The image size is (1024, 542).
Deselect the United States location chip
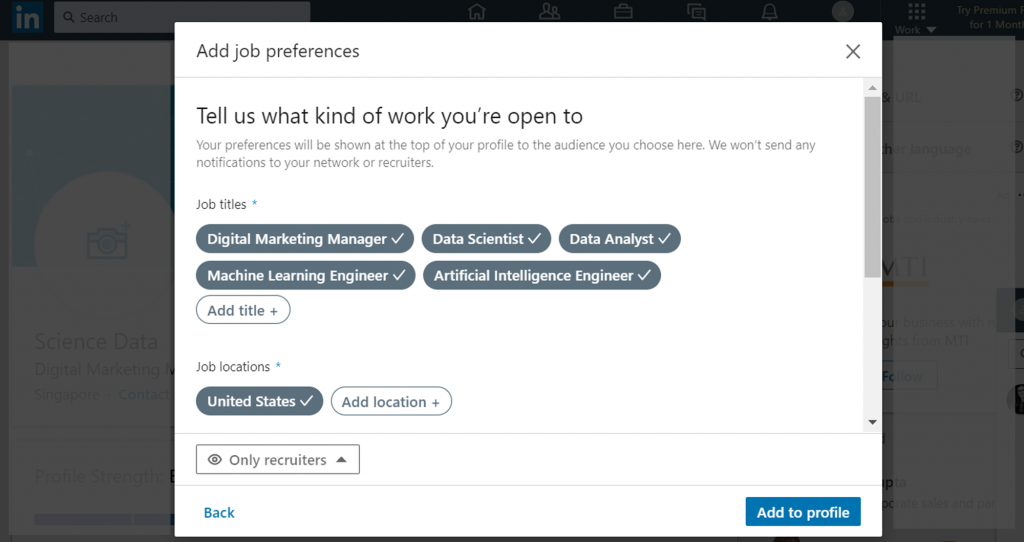pos(259,401)
